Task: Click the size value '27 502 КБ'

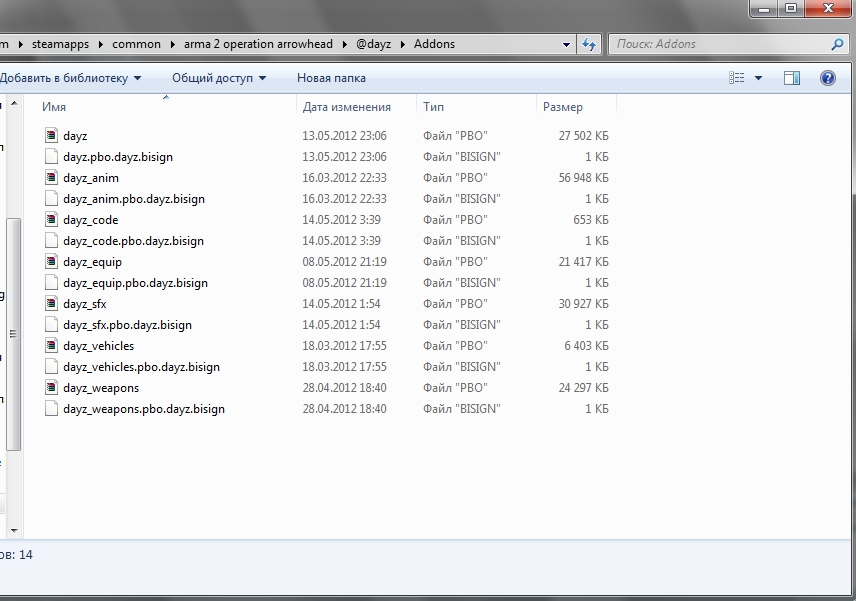Action: (583, 136)
